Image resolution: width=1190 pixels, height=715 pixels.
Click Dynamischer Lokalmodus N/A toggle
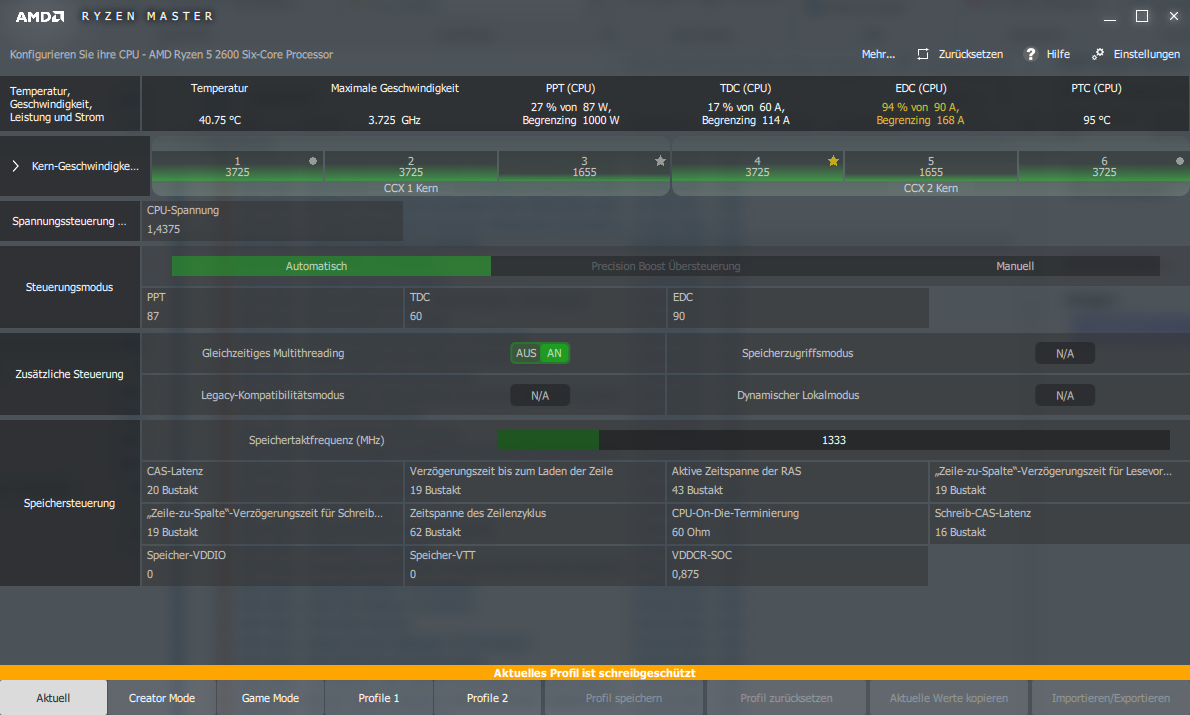point(1065,395)
